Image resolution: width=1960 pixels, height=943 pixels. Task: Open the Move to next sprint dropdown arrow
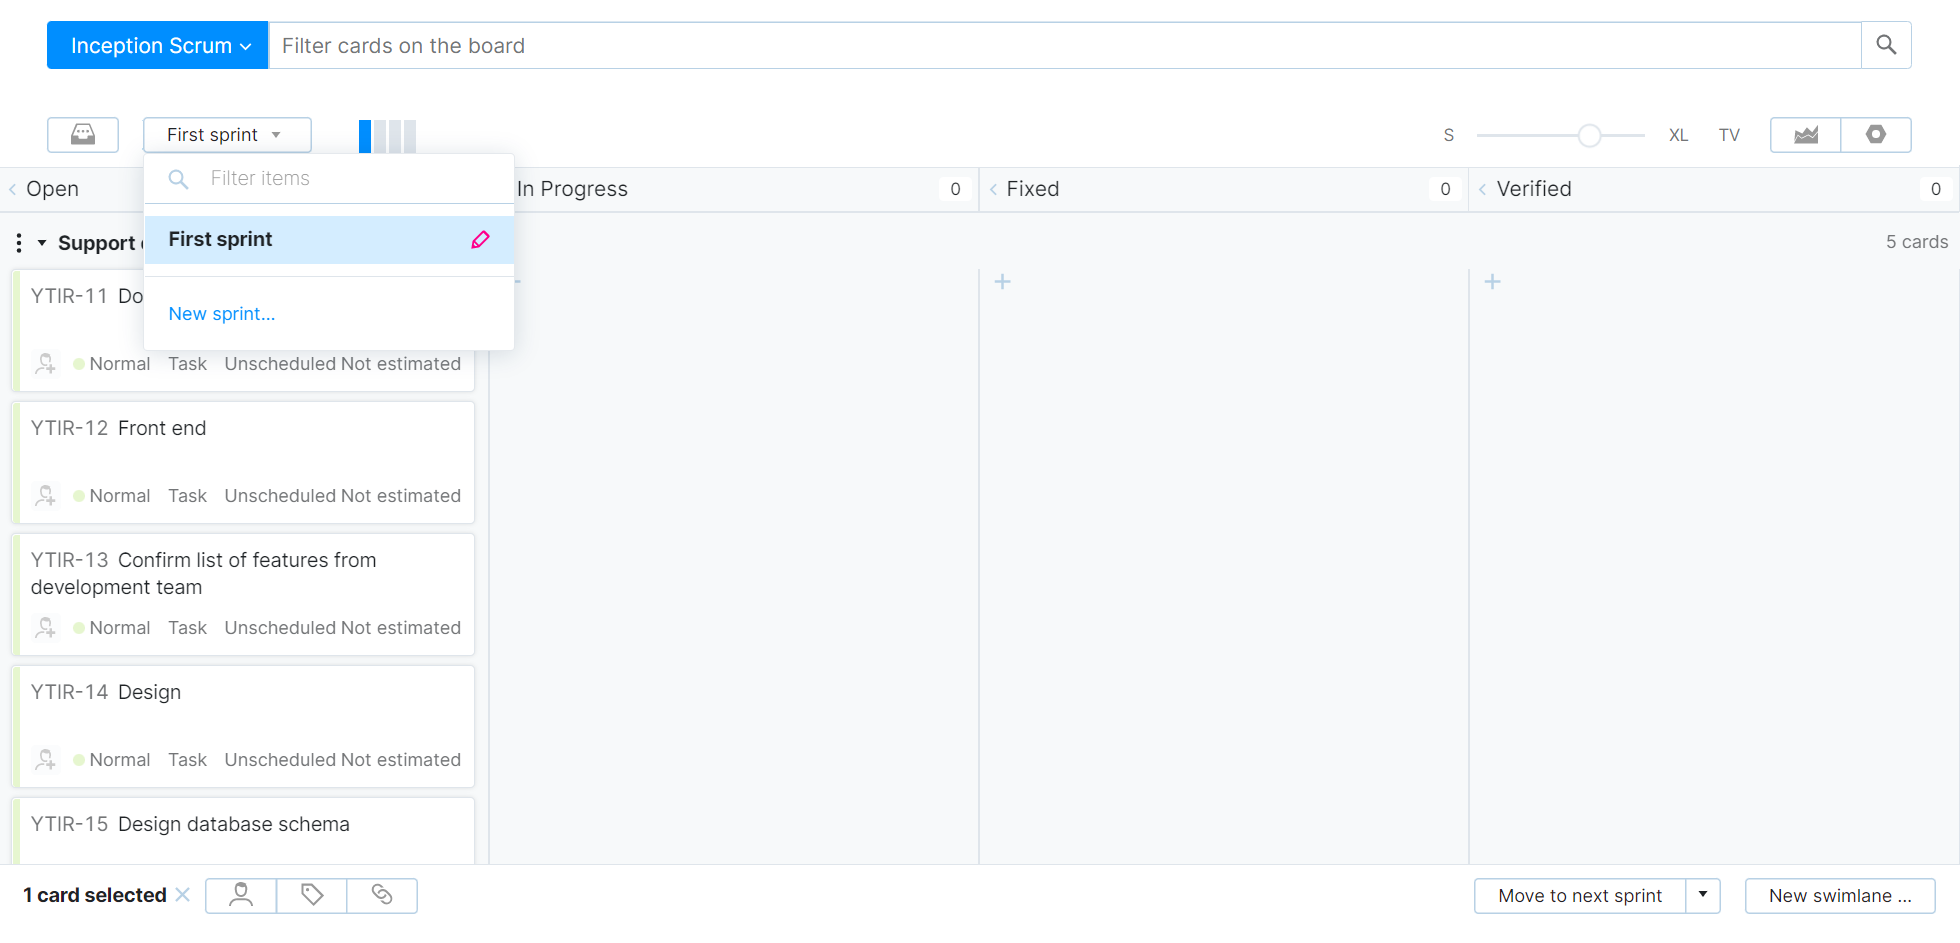point(1702,895)
